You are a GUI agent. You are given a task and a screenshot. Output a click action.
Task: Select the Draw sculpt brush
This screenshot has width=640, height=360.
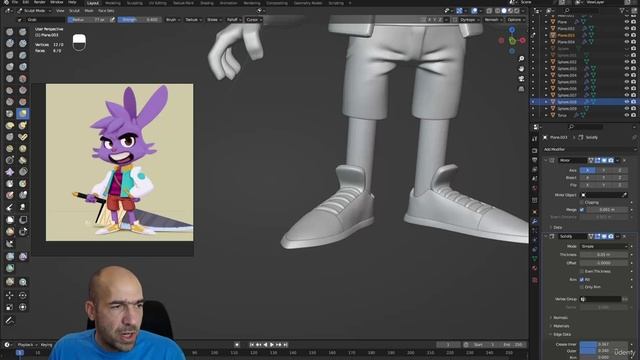coord(10,32)
